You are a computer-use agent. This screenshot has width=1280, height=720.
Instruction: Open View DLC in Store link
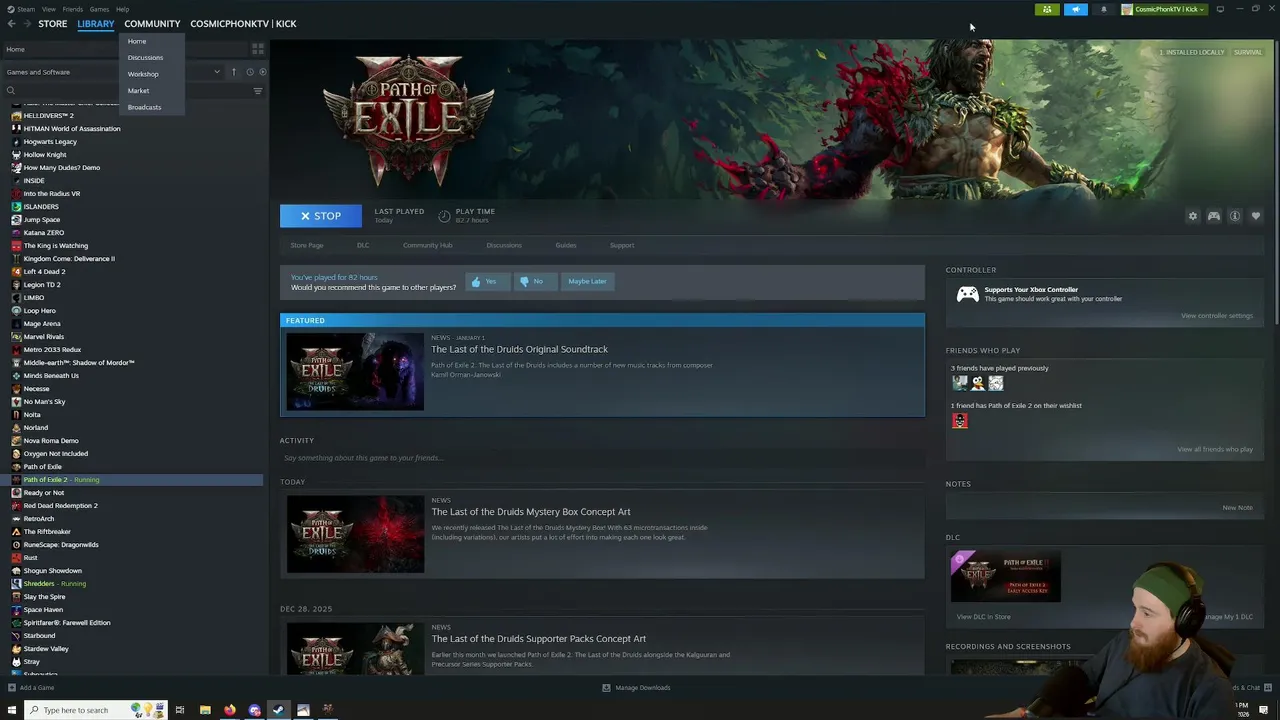(983, 617)
